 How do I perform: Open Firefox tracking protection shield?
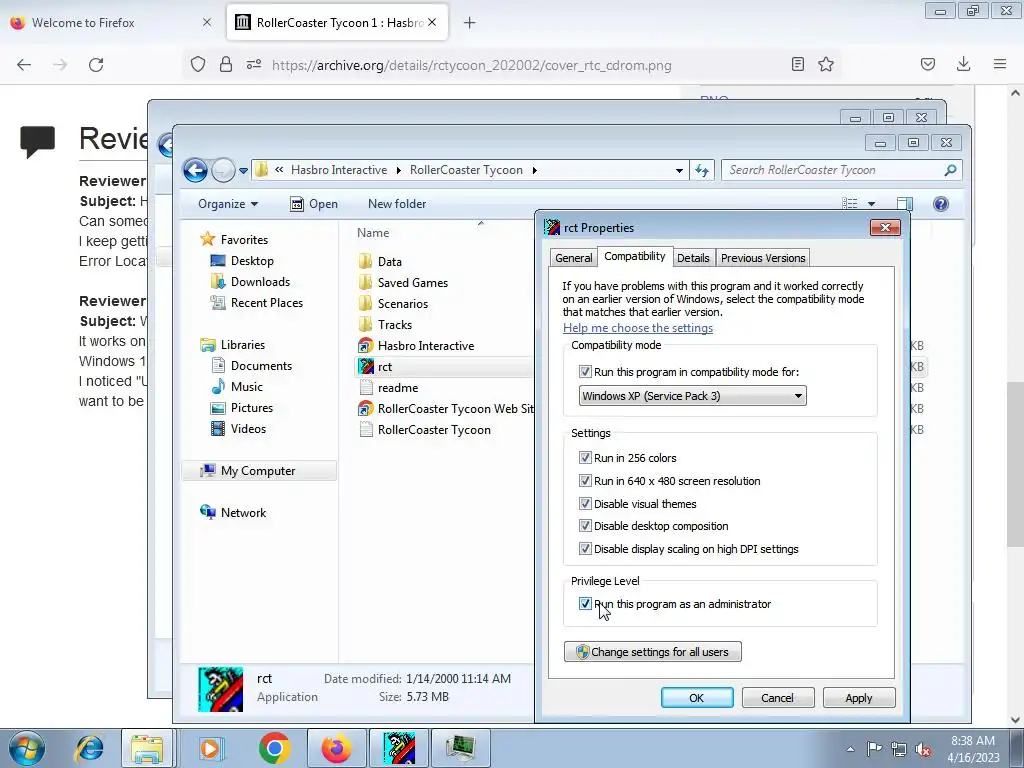click(198, 64)
